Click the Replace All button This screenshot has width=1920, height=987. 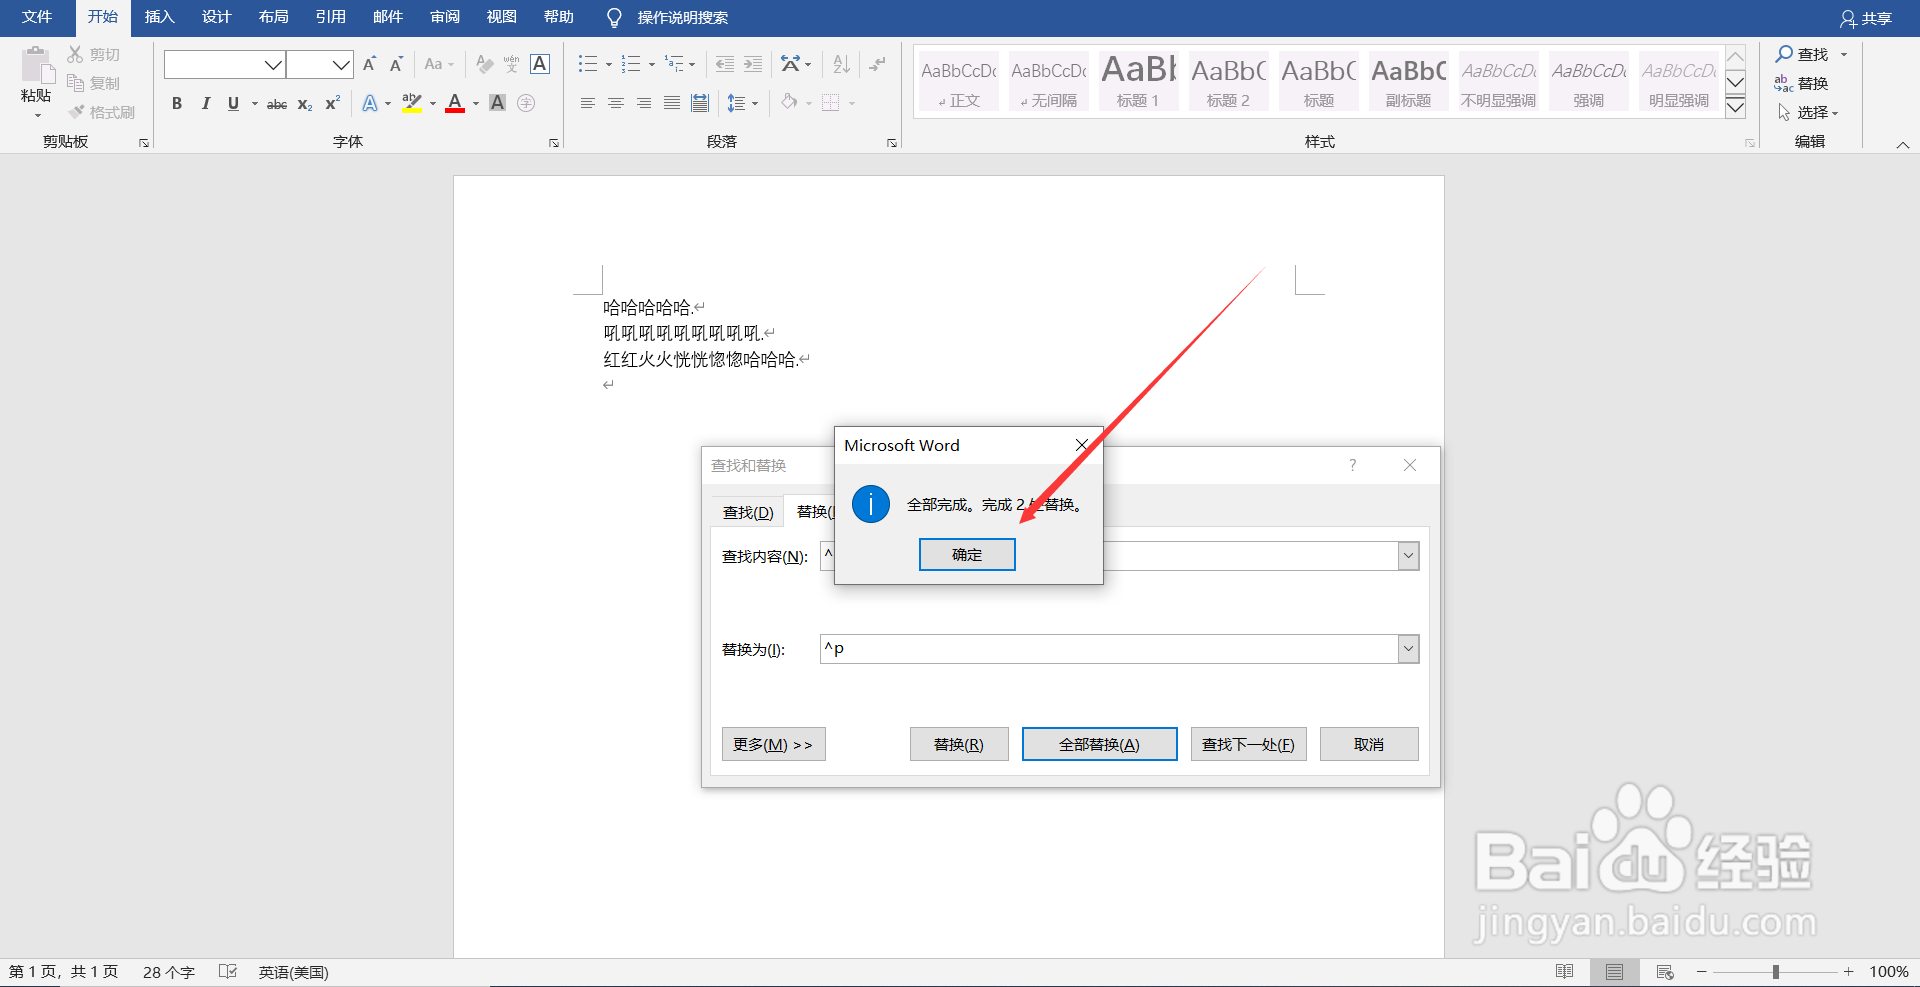click(1099, 745)
